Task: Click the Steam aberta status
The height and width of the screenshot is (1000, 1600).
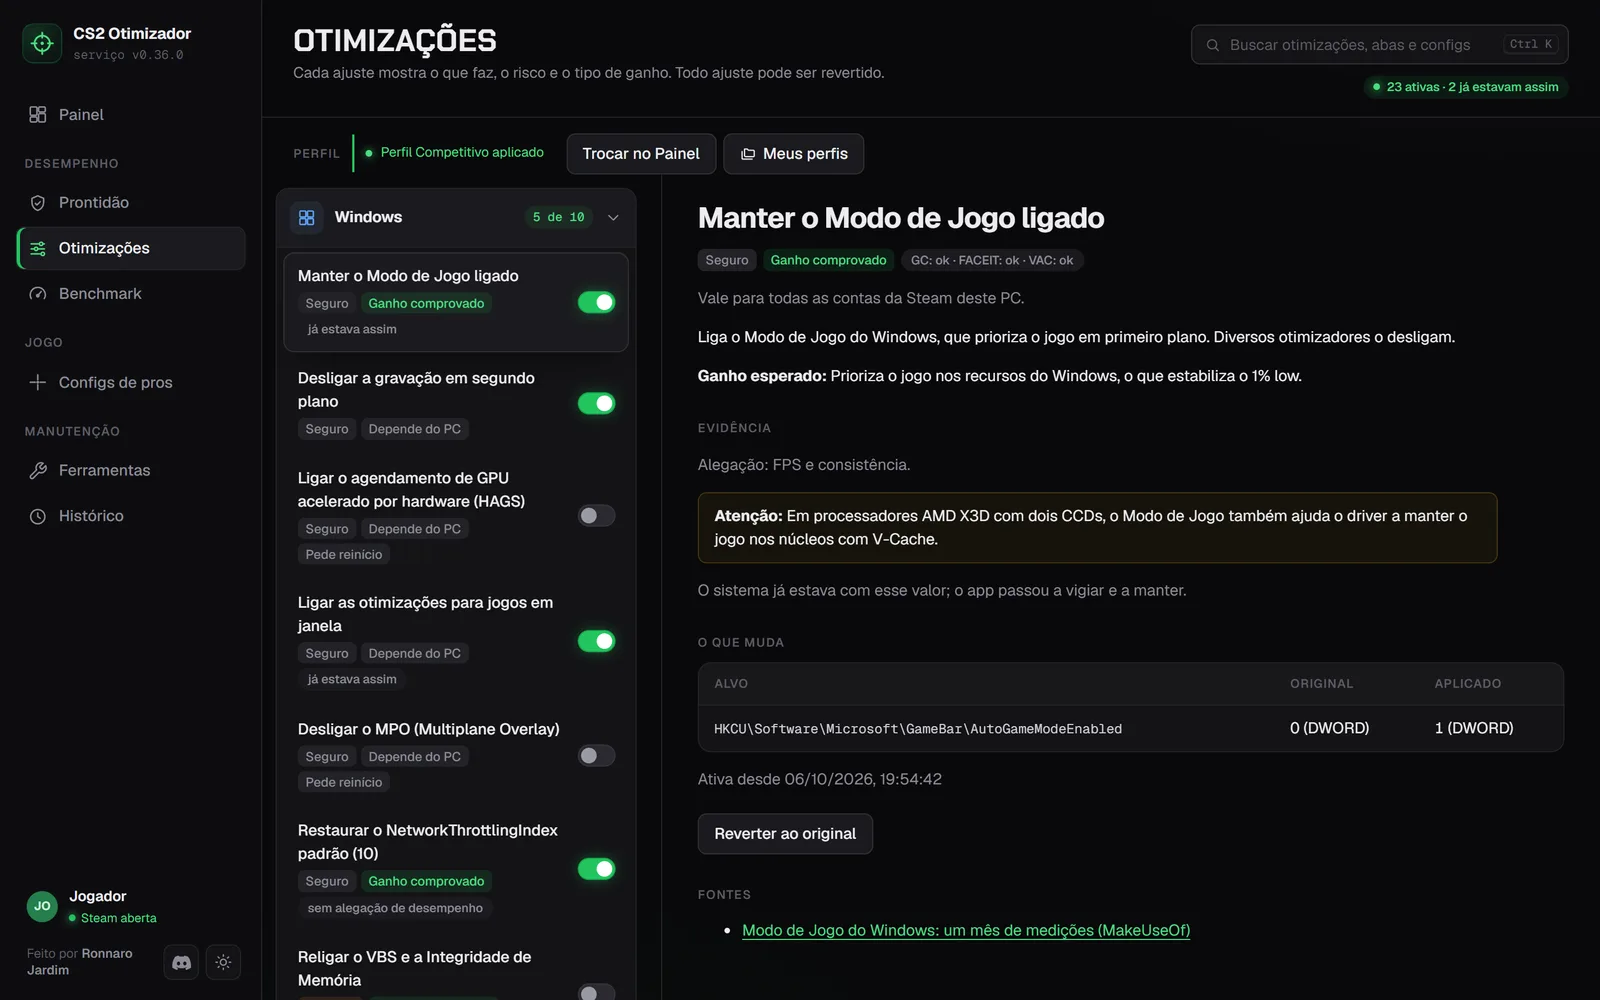Action: coord(112,918)
